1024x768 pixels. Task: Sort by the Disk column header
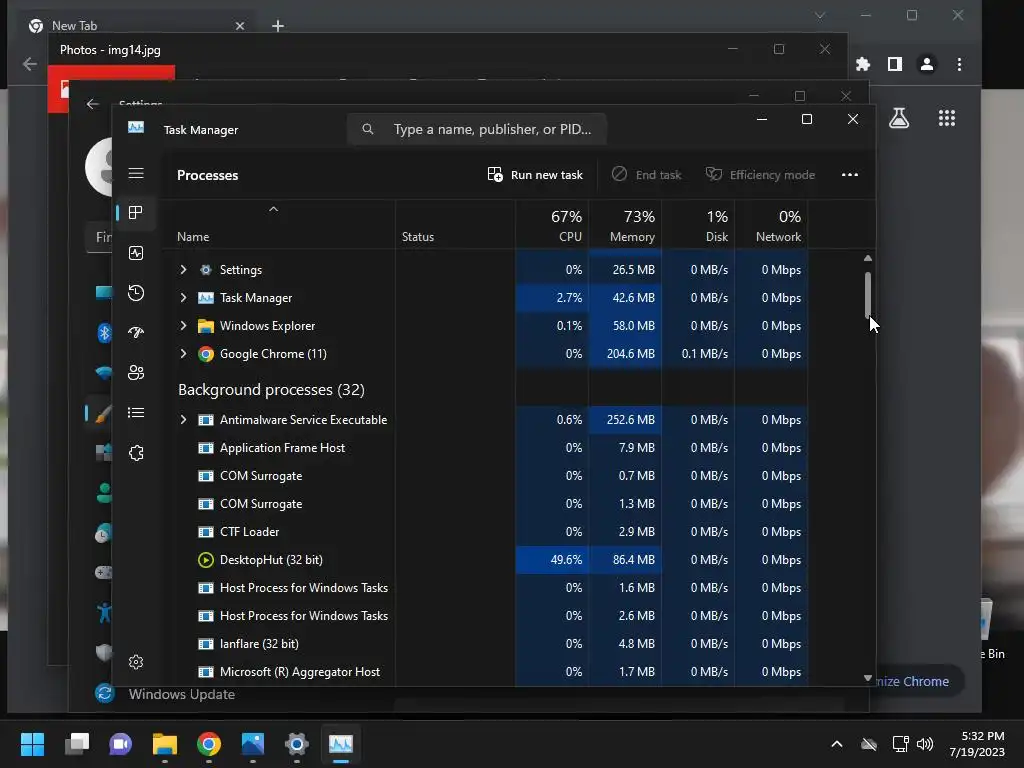(x=698, y=226)
